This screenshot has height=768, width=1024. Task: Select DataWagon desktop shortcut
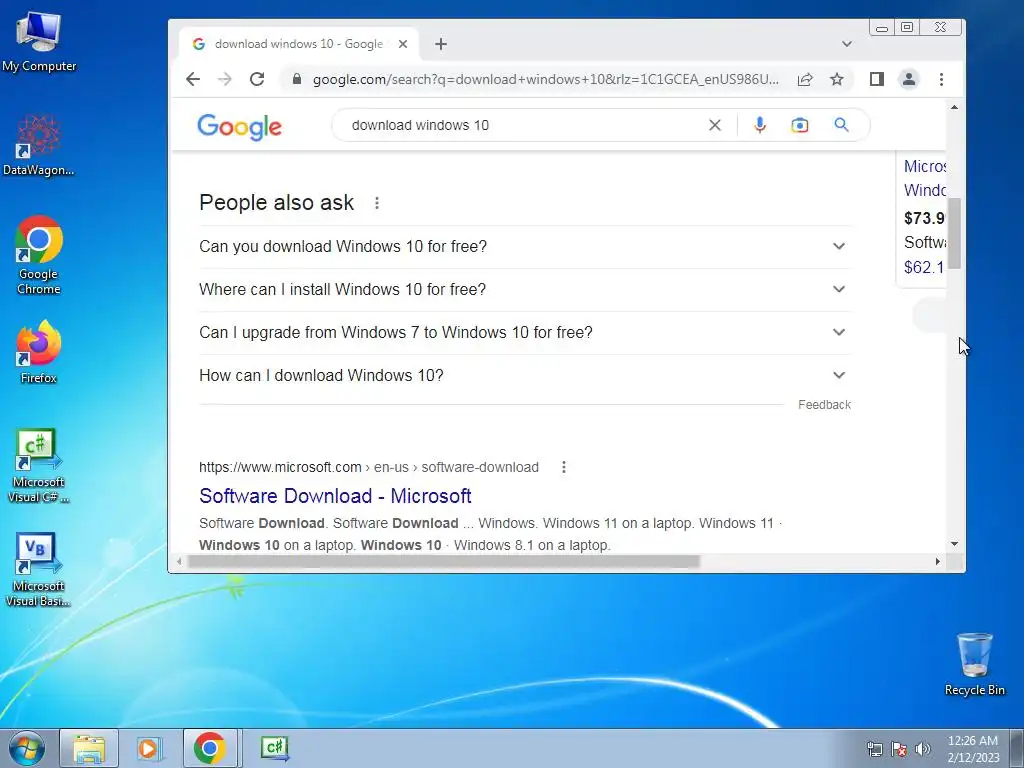[x=39, y=145]
